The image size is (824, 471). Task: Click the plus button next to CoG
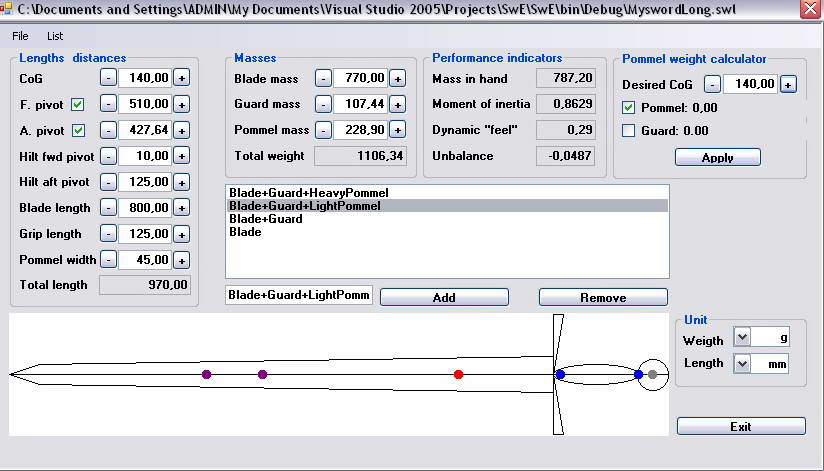tap(181, 78)
